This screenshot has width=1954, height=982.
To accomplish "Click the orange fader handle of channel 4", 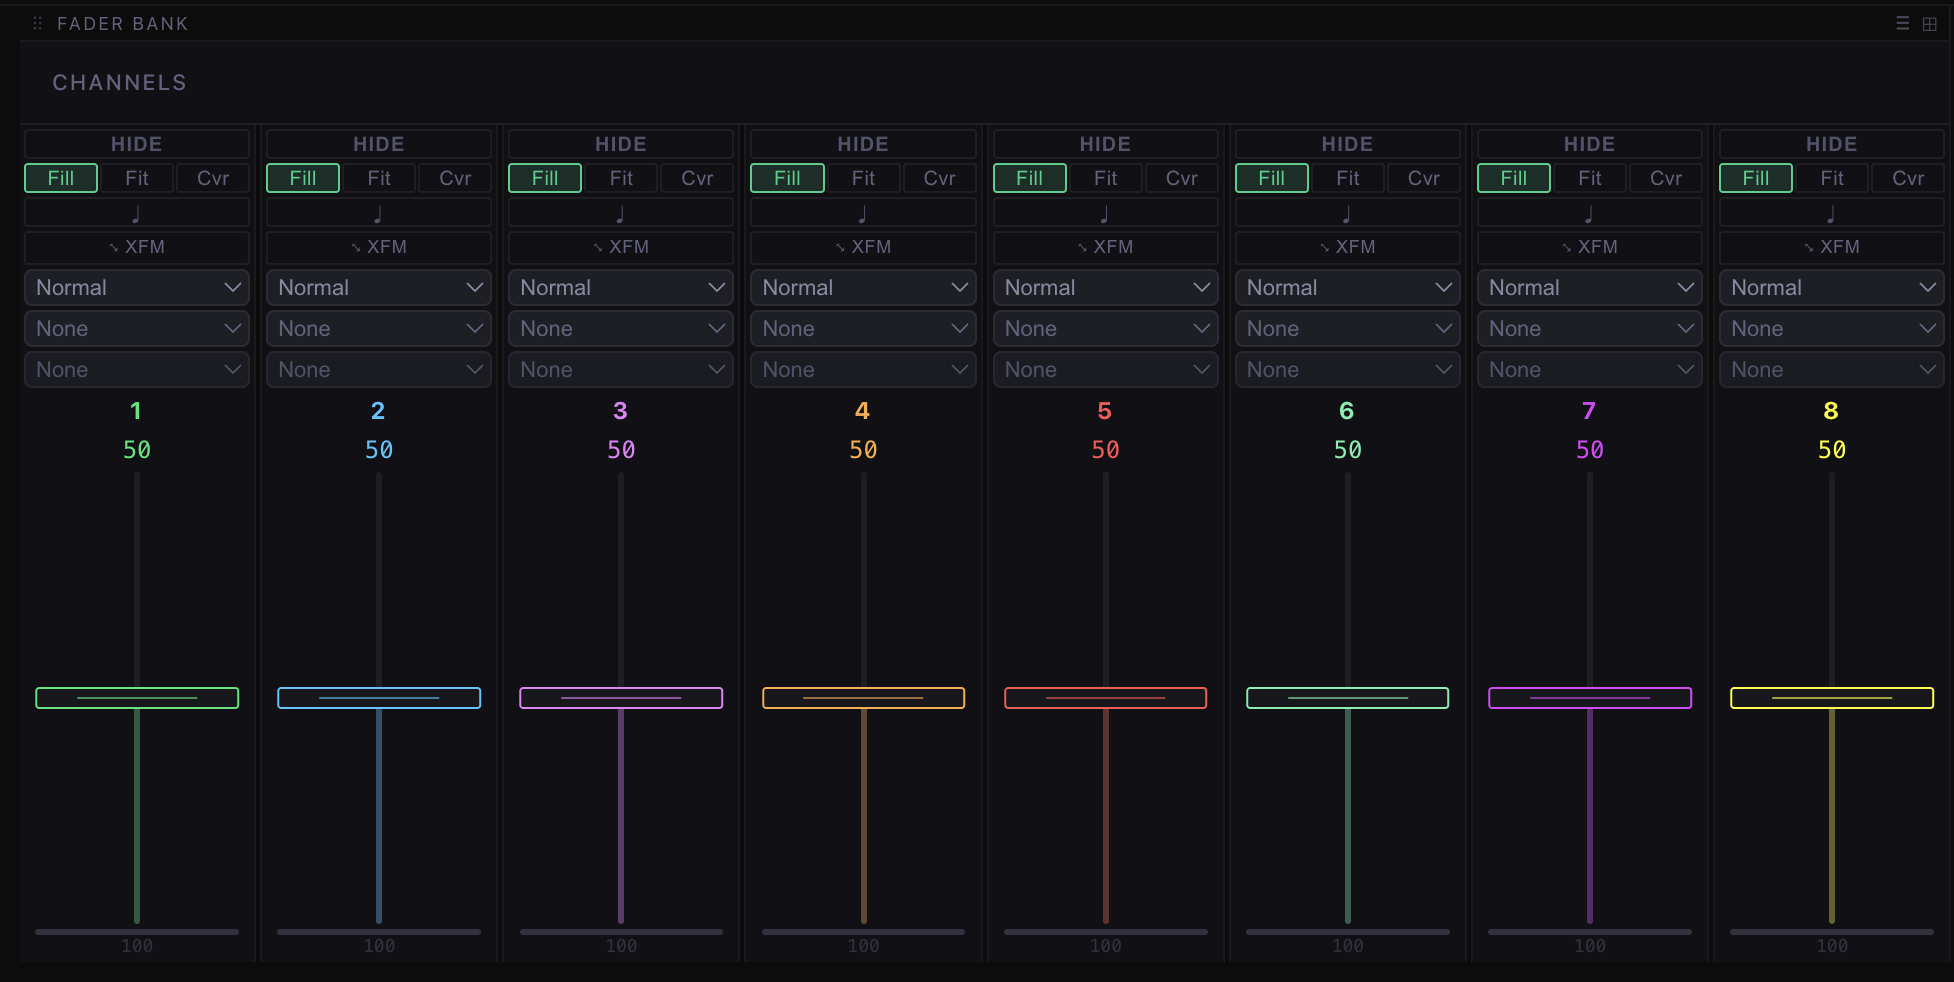I will [863, 698].
